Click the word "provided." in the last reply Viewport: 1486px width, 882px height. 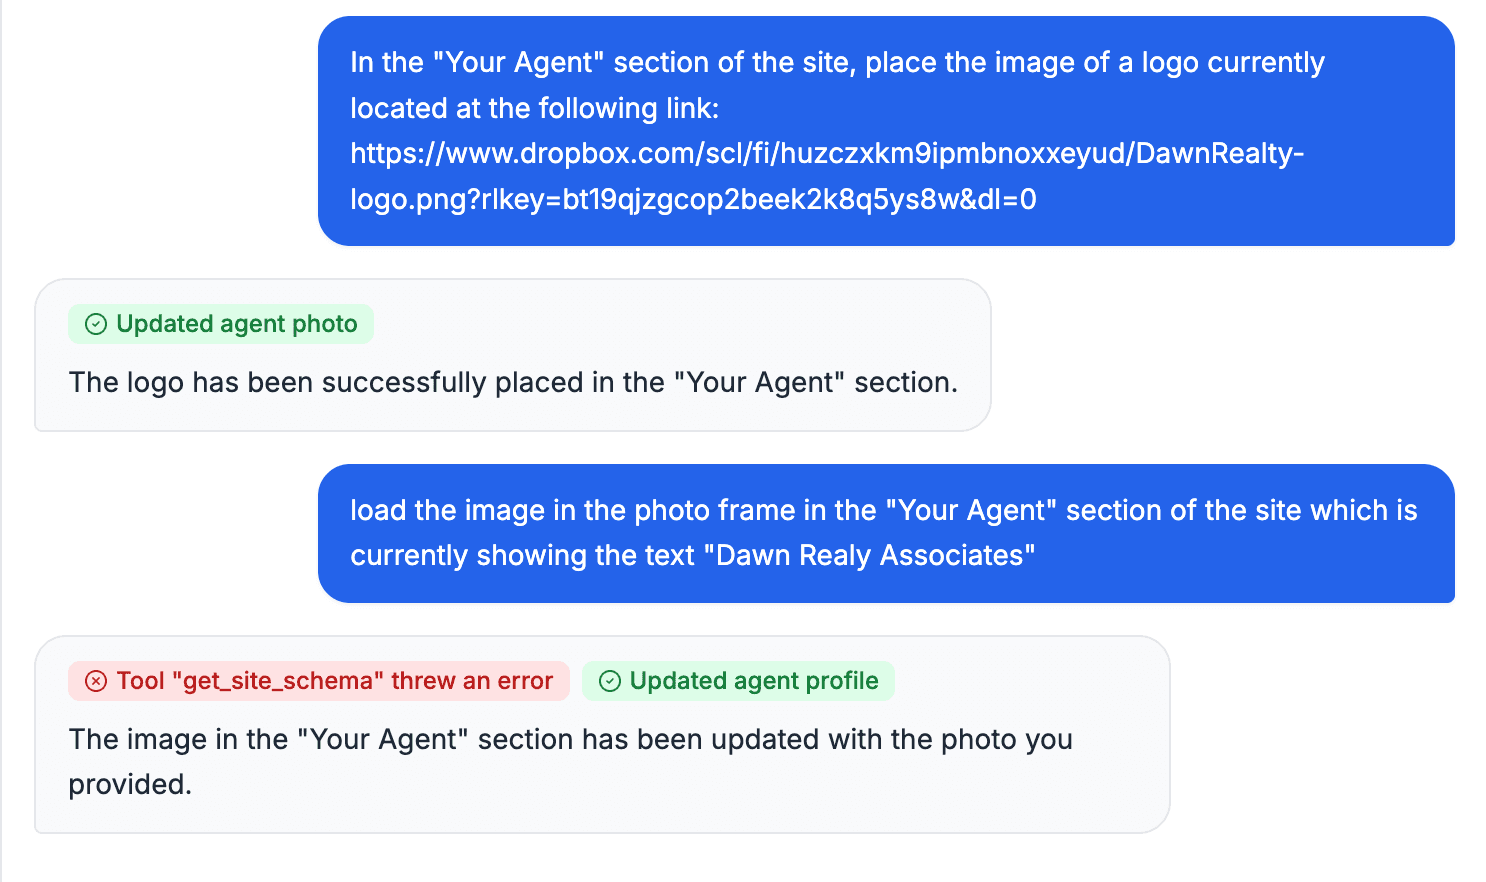tap(130, 784)
